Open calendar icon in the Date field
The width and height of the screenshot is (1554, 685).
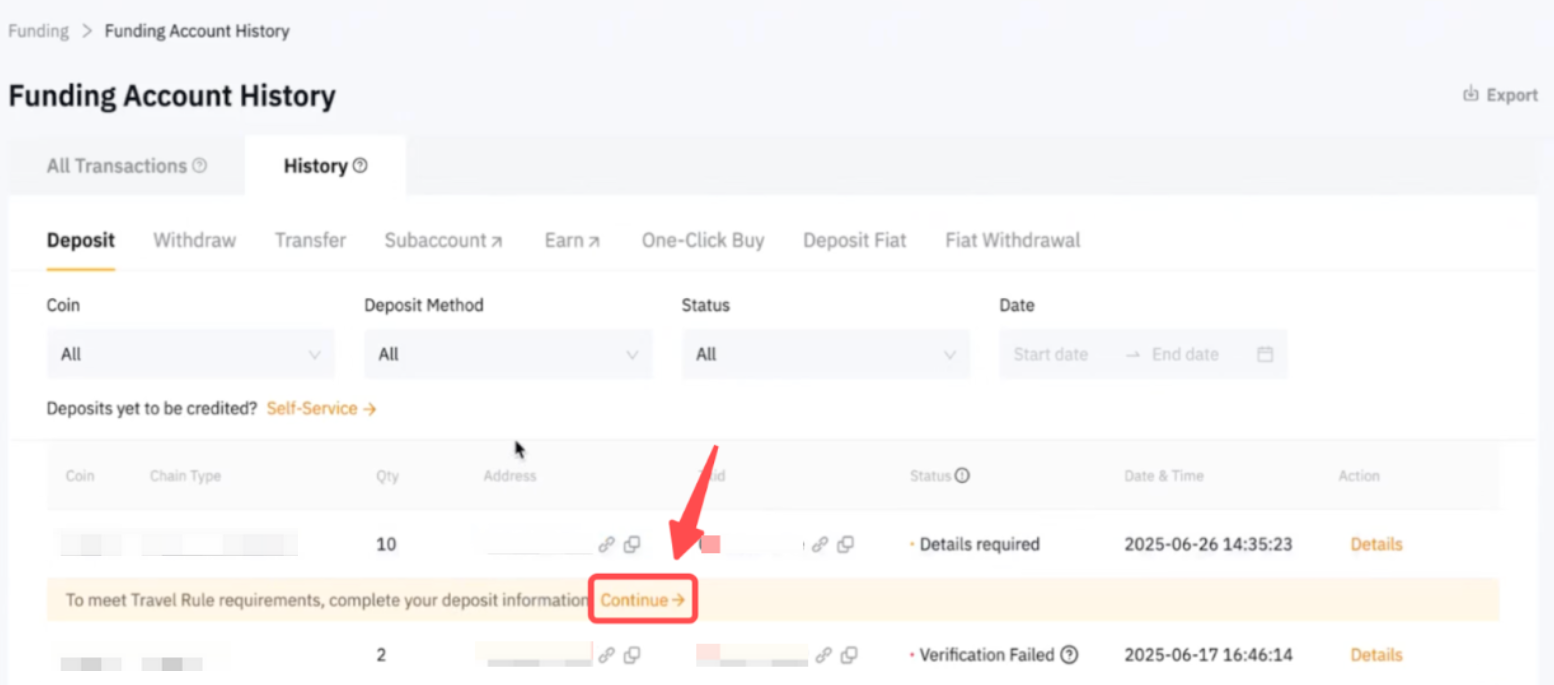(x=1265, y=354)
